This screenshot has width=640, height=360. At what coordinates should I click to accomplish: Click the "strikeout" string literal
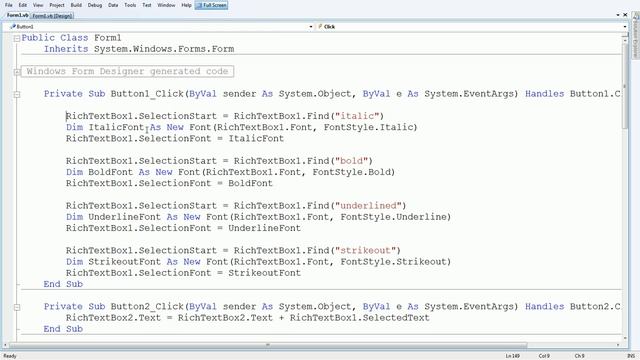coord(365,250)
